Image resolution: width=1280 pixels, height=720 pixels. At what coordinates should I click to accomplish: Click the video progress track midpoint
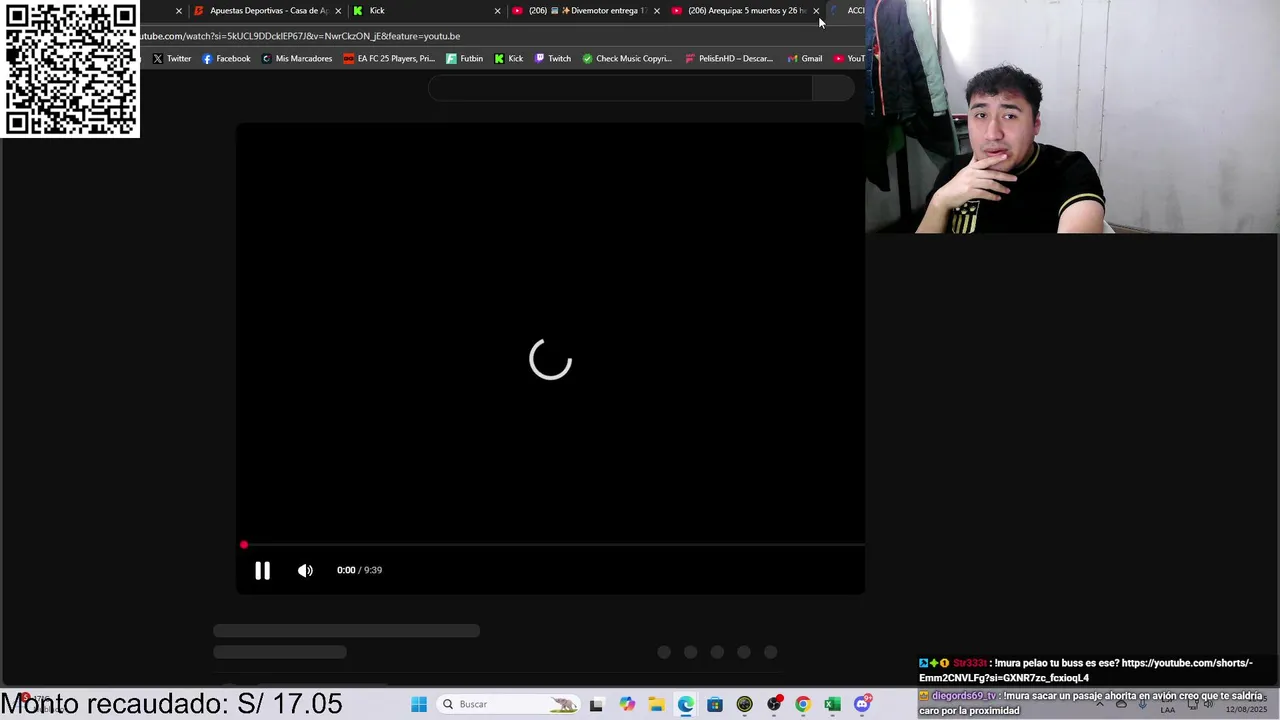pyautogui.click(x=554, y=545)
